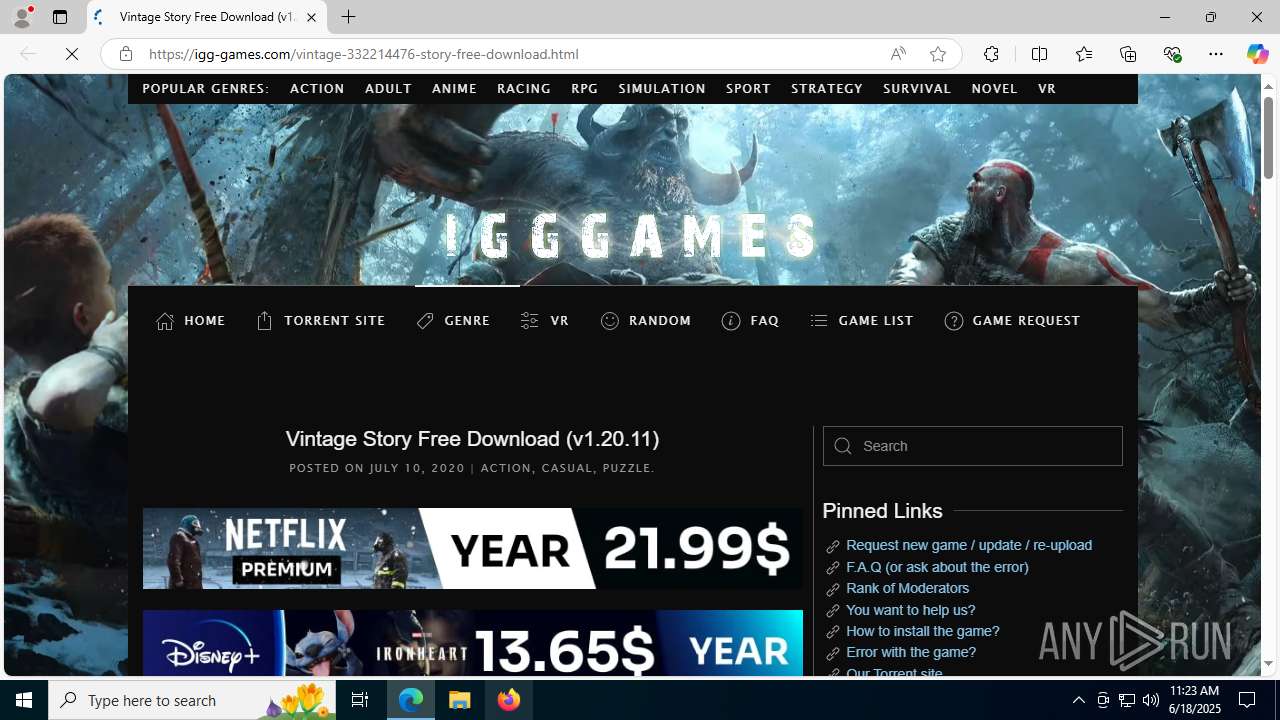Open 'How to install the game?' link
The image size is (1280, 720).
(x=922, y=631)
